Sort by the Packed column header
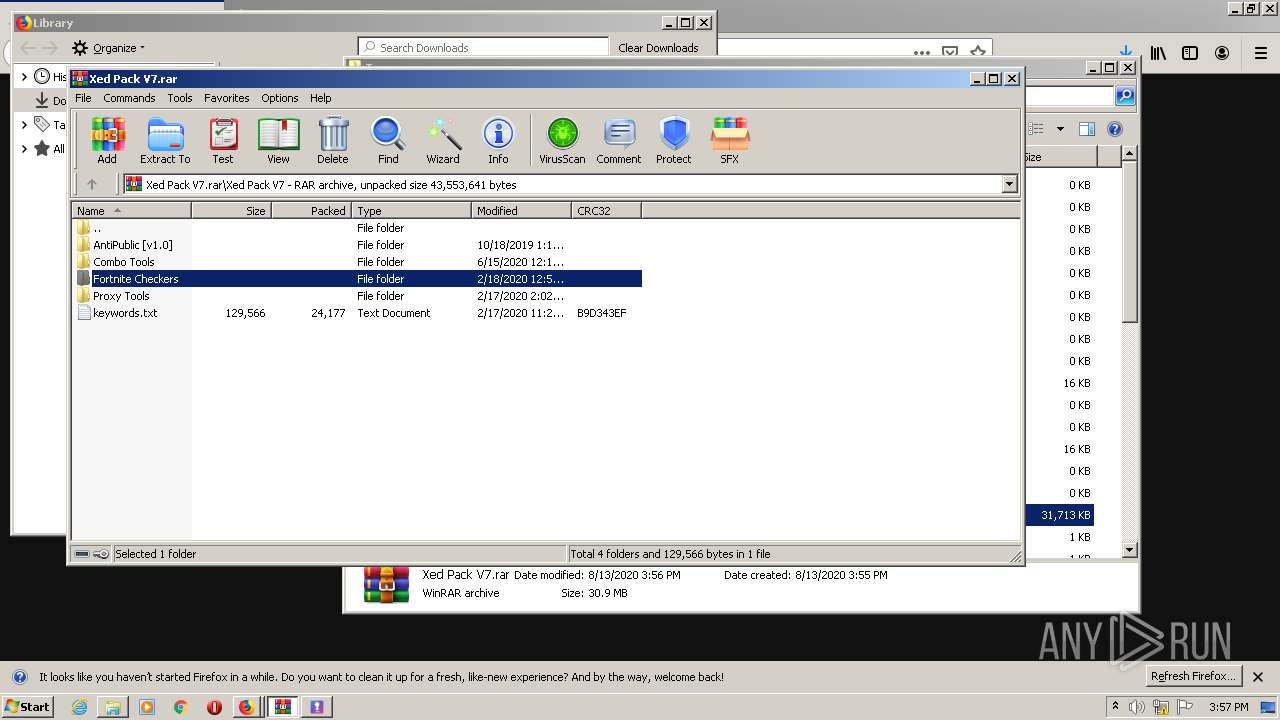Viewport: 1280px width, 720px height. (311, 210)
